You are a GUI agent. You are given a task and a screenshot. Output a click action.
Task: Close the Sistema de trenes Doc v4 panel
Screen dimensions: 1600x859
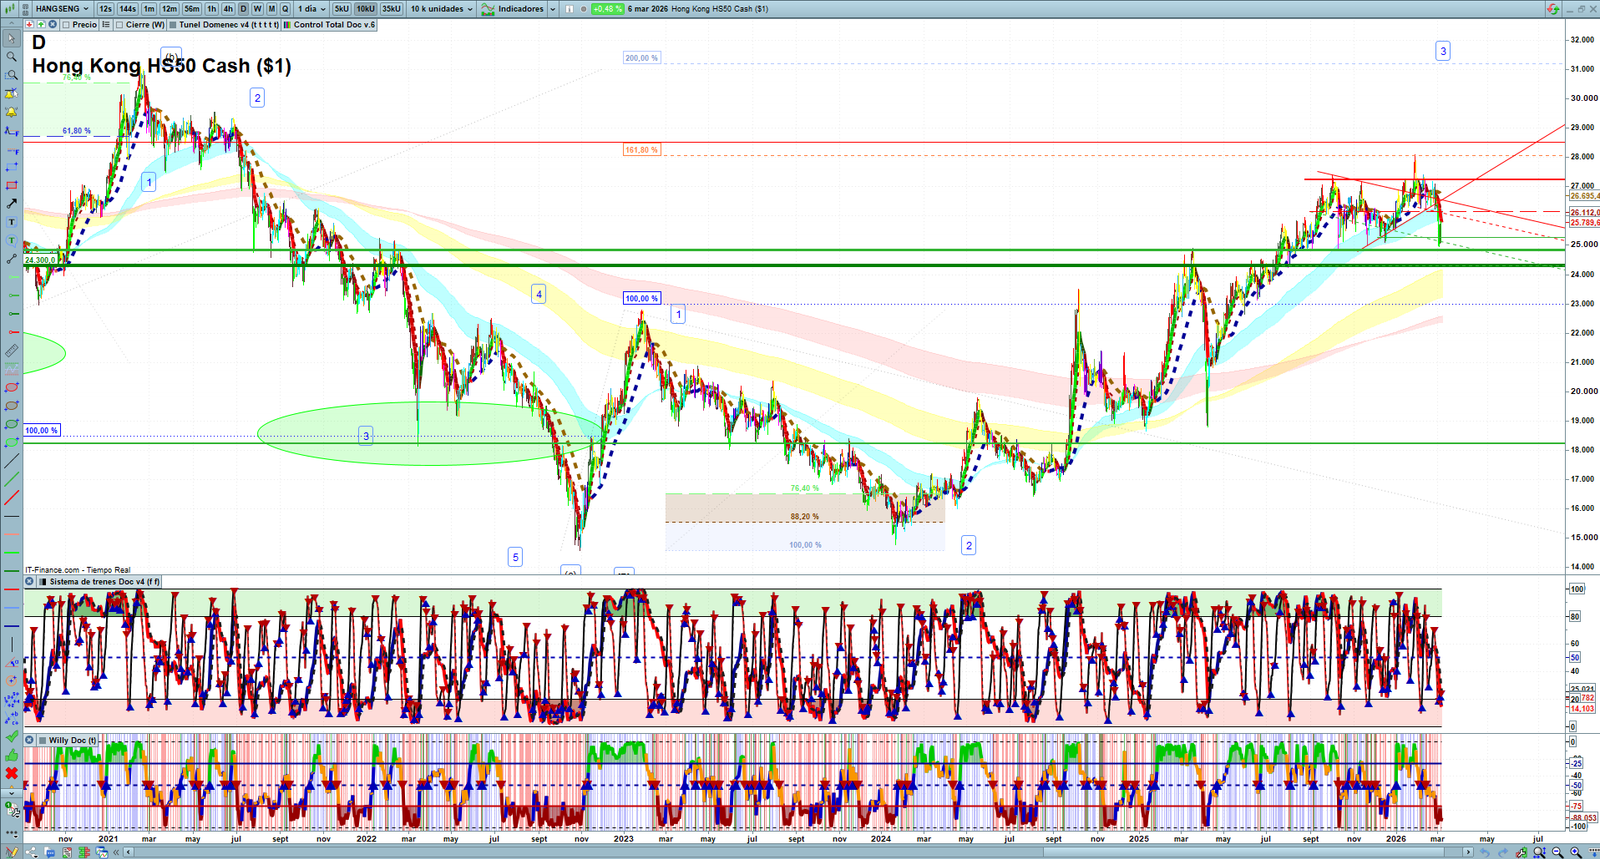(29, 581)
